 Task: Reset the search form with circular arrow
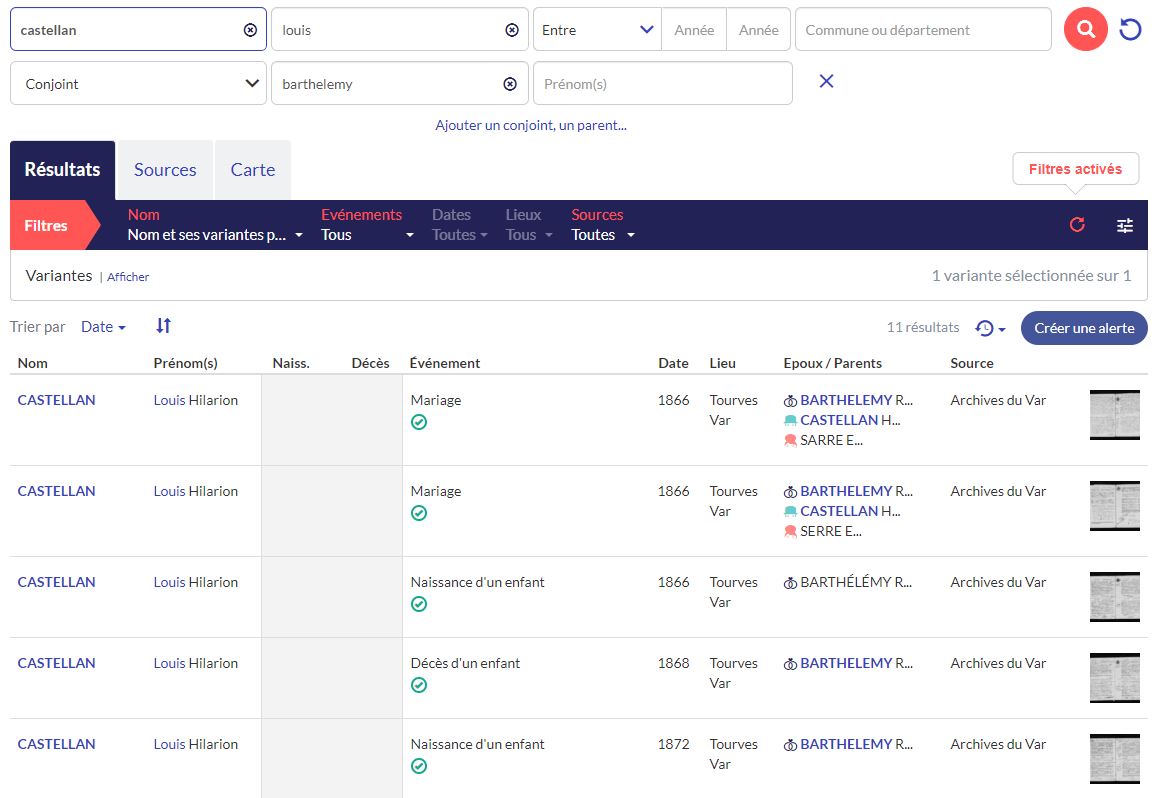pyautogui.click(x=1130, y=30)
